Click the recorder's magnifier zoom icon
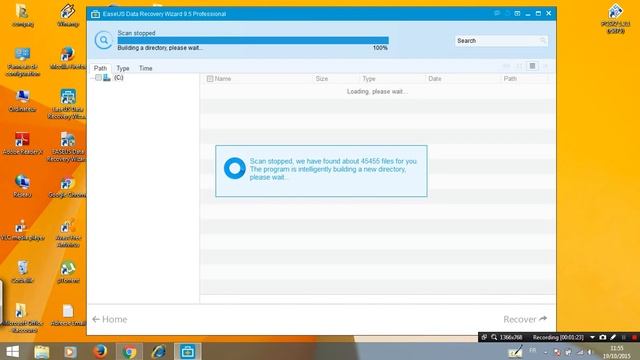This screenshot has height=360, width=640. (494, 337)
